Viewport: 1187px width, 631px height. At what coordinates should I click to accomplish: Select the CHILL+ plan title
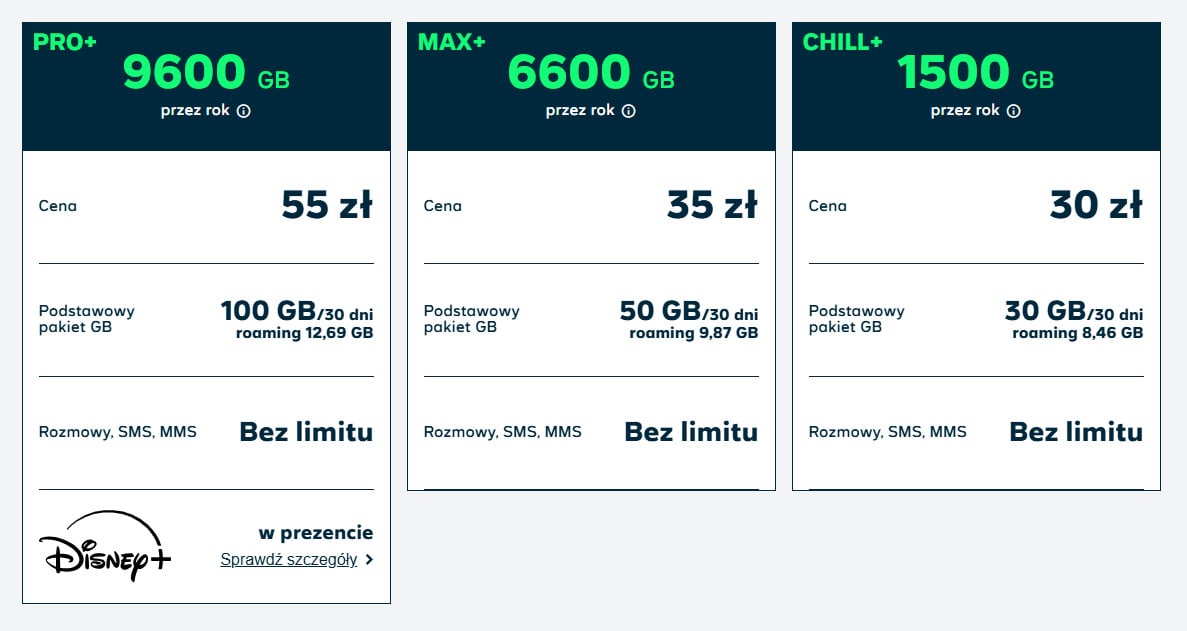(843, 42)
